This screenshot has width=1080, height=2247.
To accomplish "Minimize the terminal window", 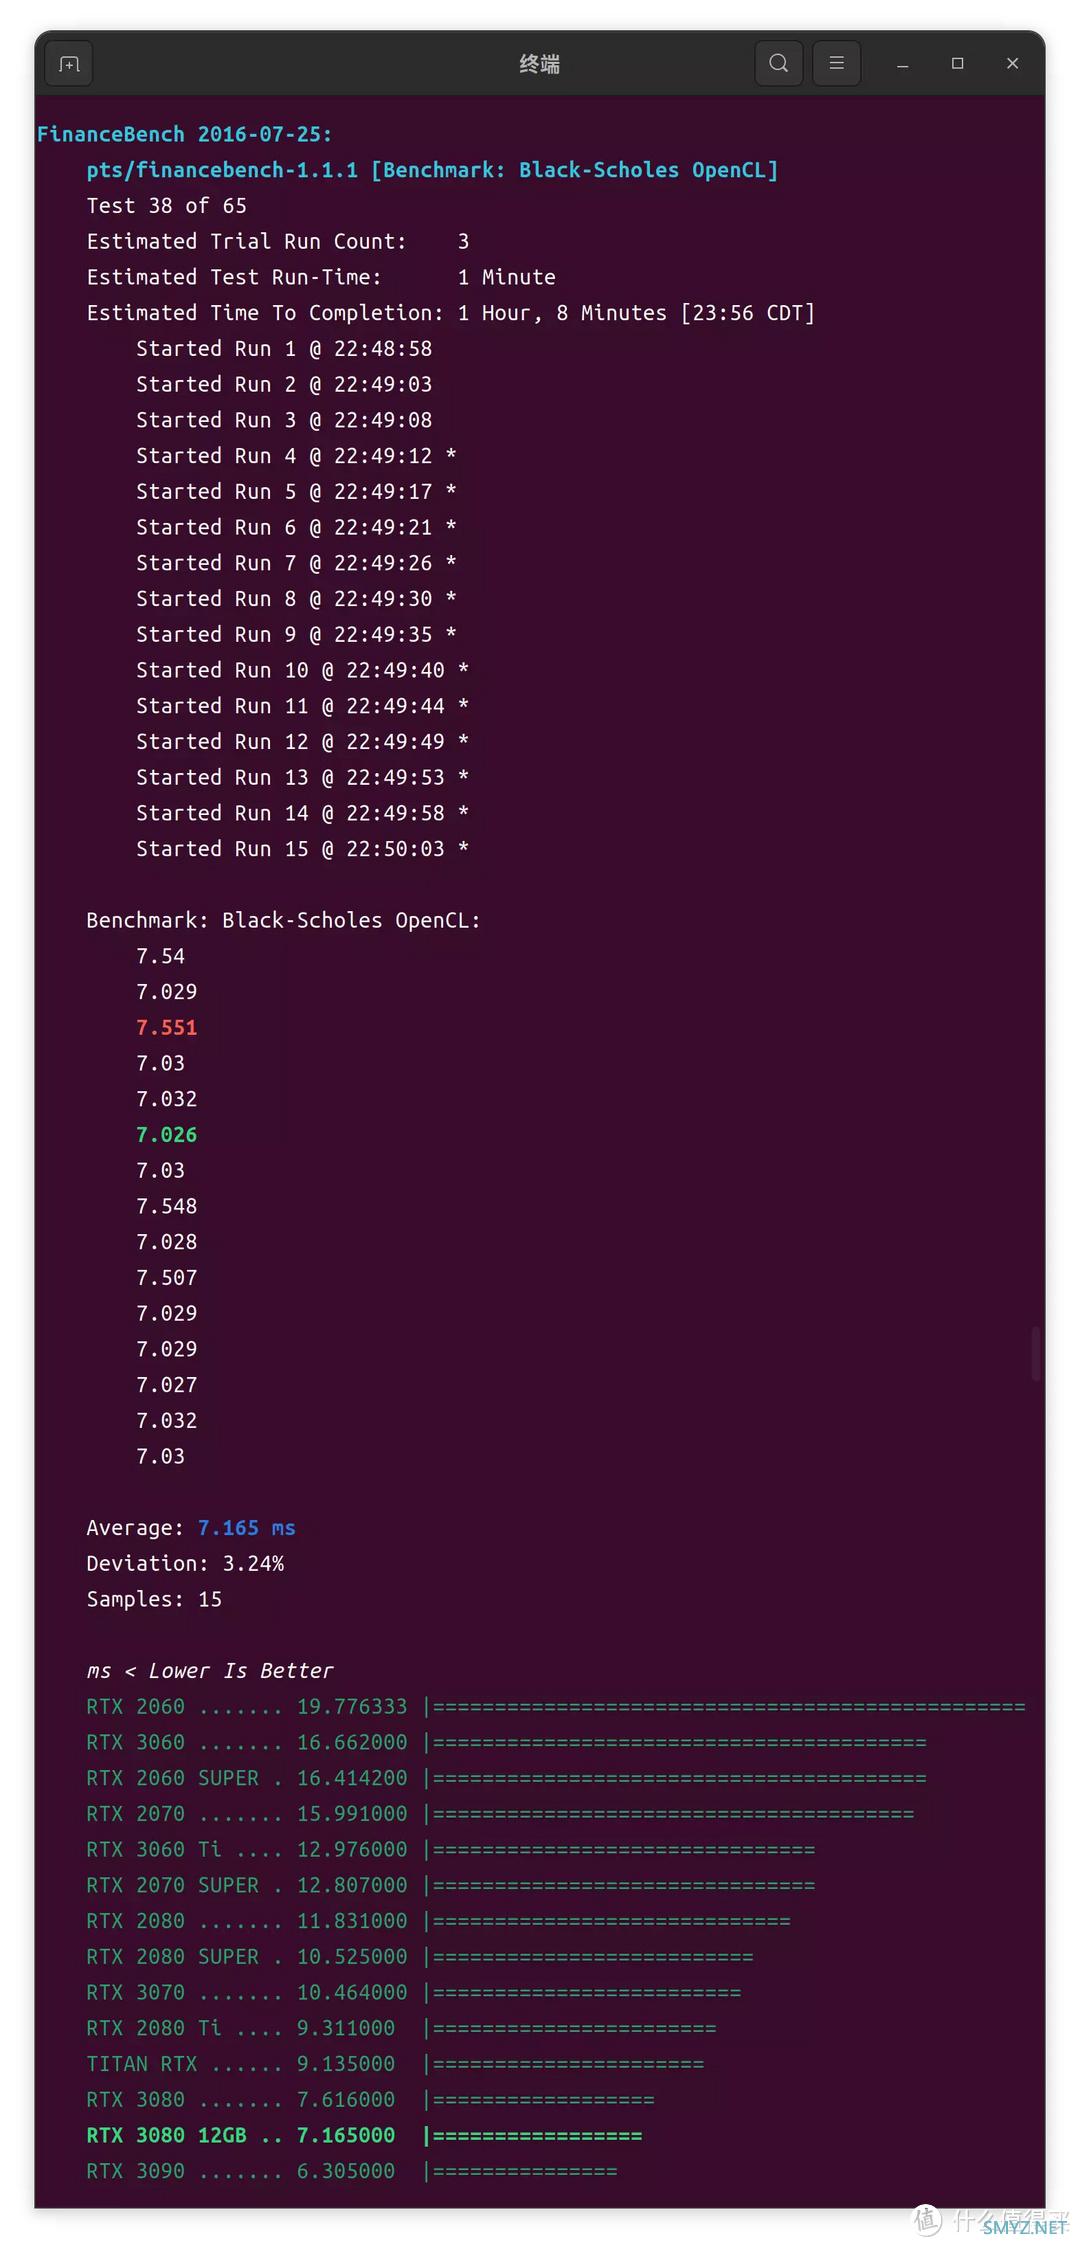I will point(902,64).
